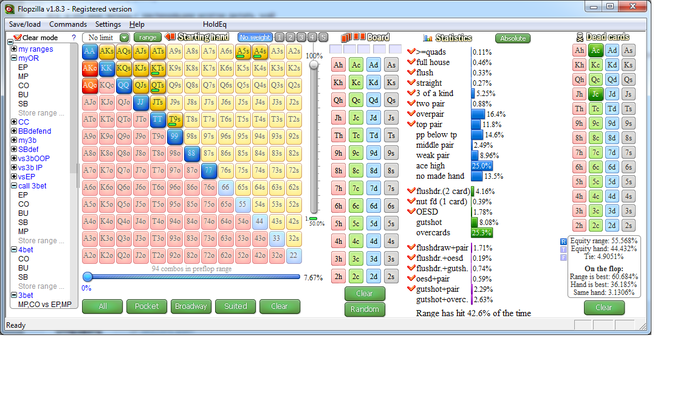Click the Pocket pairs button

pyautogui.click(x=146, y=307)
